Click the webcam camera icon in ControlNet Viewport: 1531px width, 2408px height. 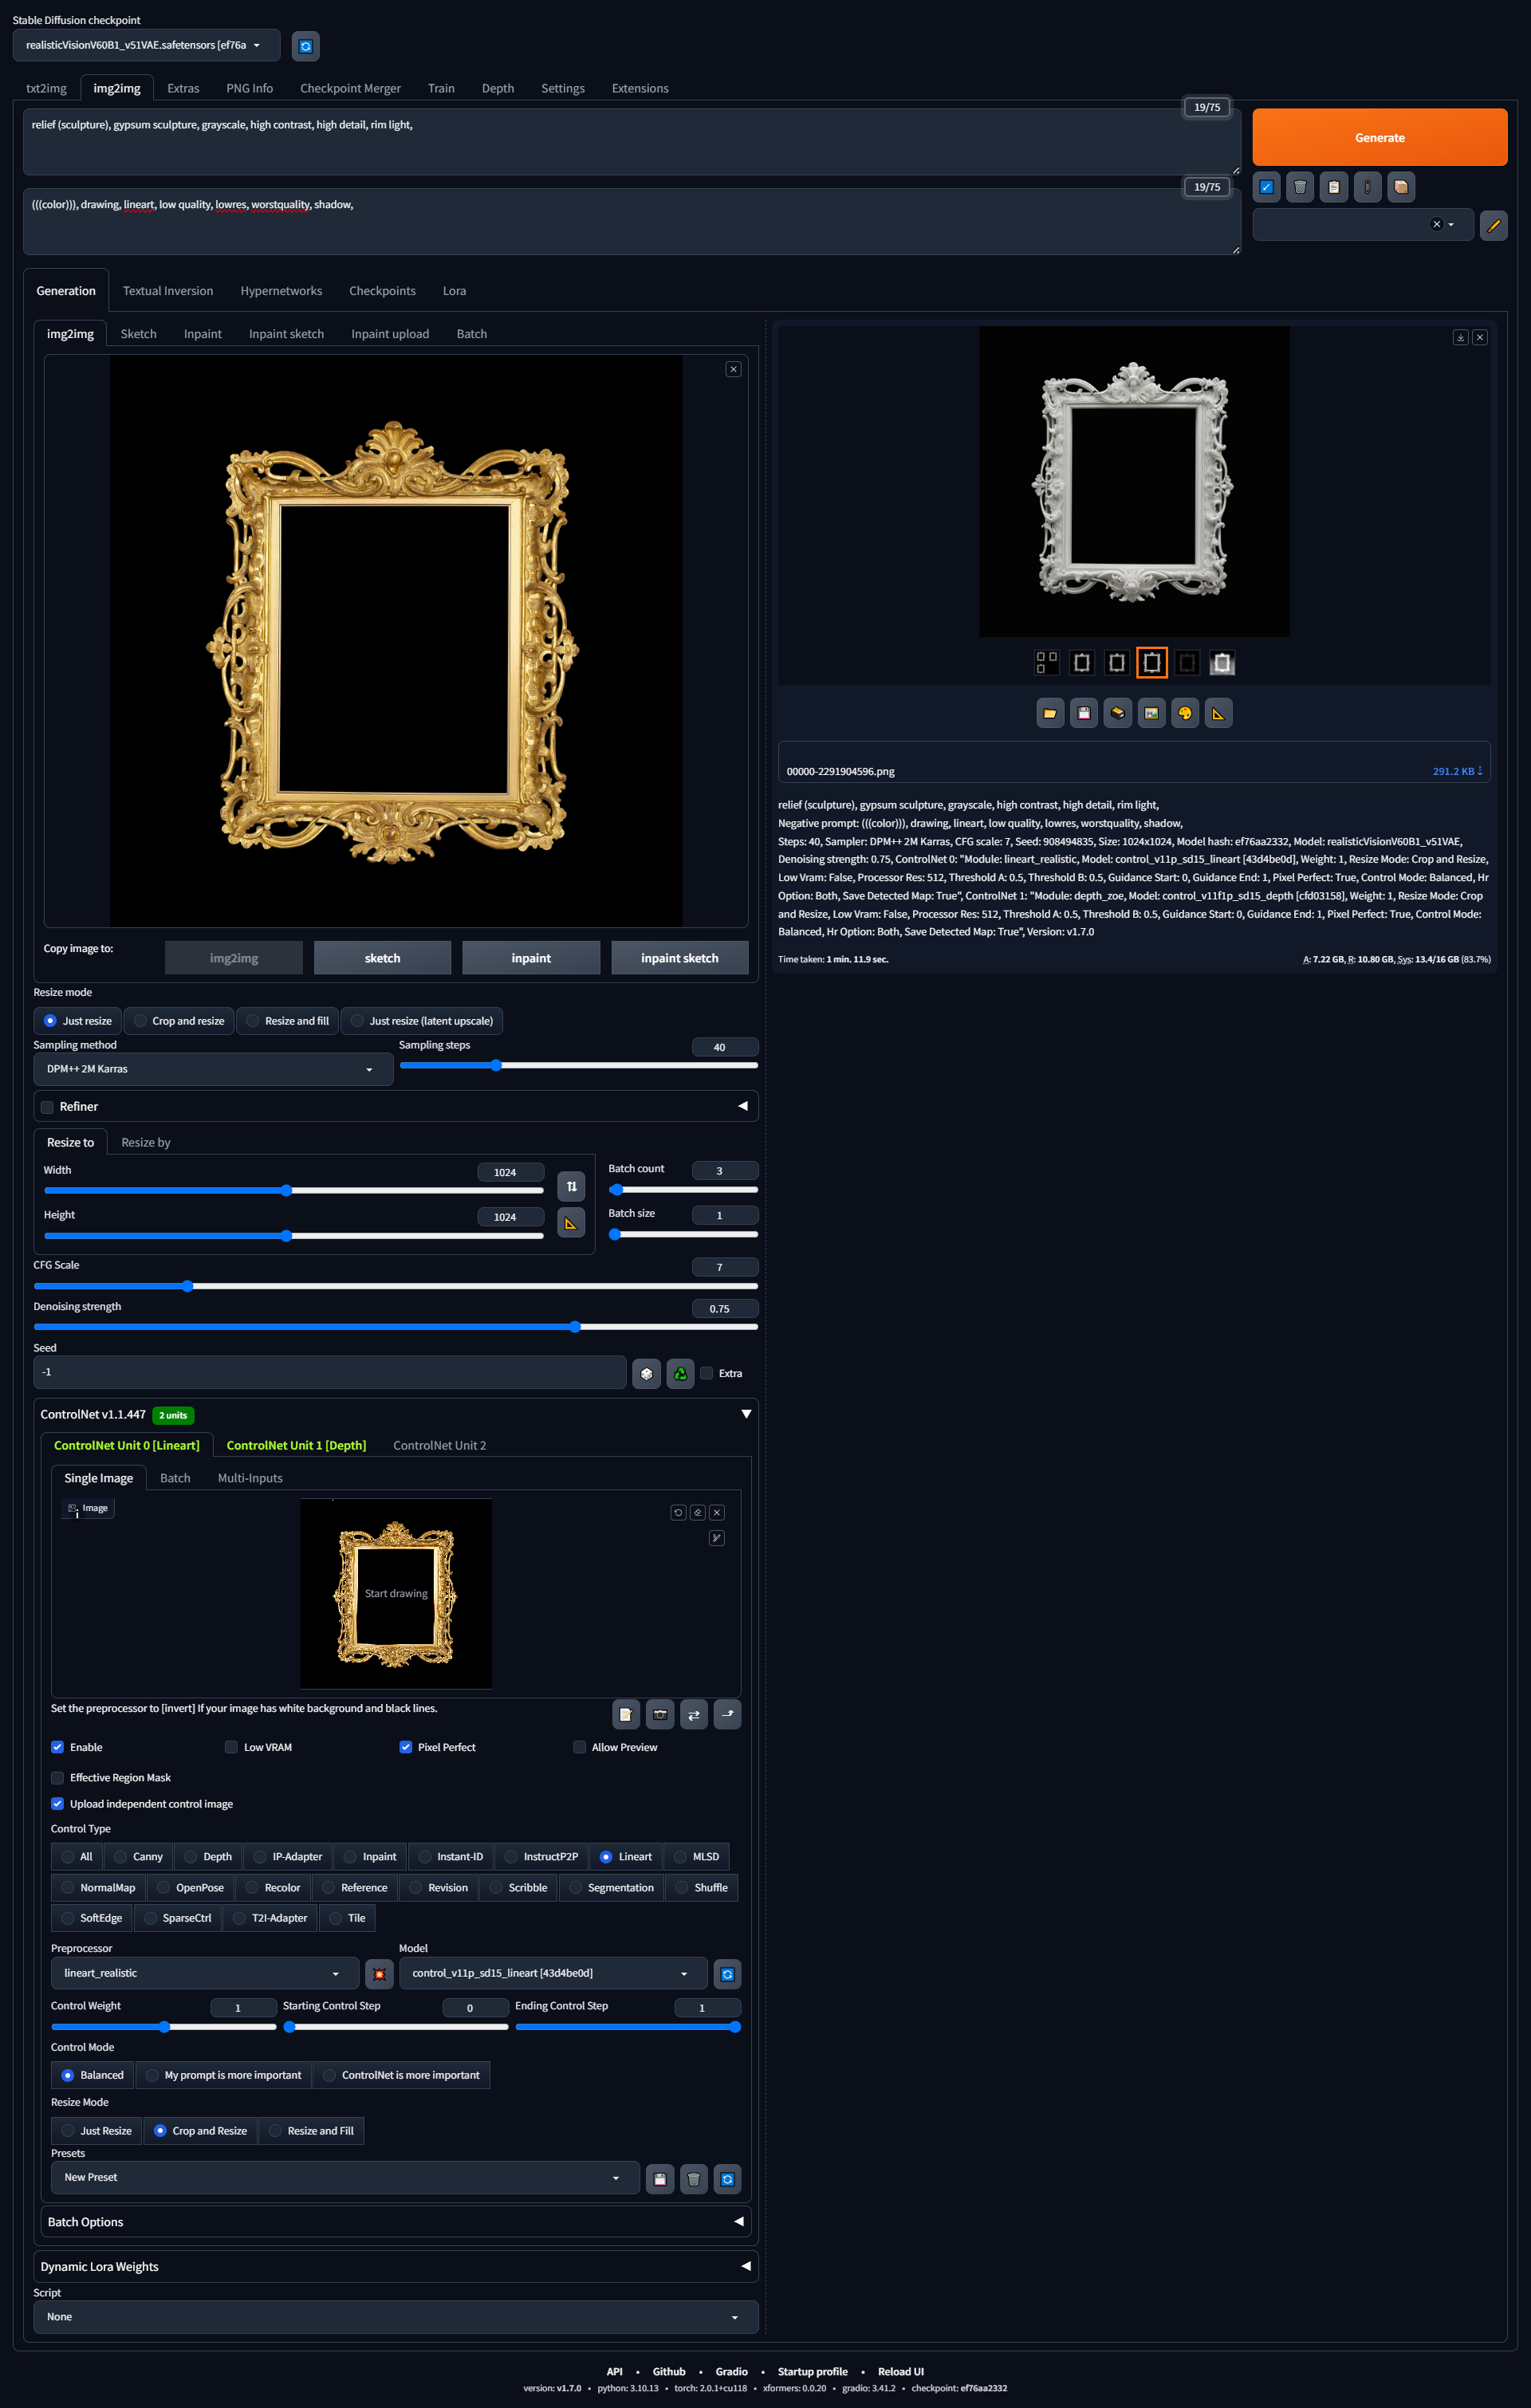click(660, 1714)
